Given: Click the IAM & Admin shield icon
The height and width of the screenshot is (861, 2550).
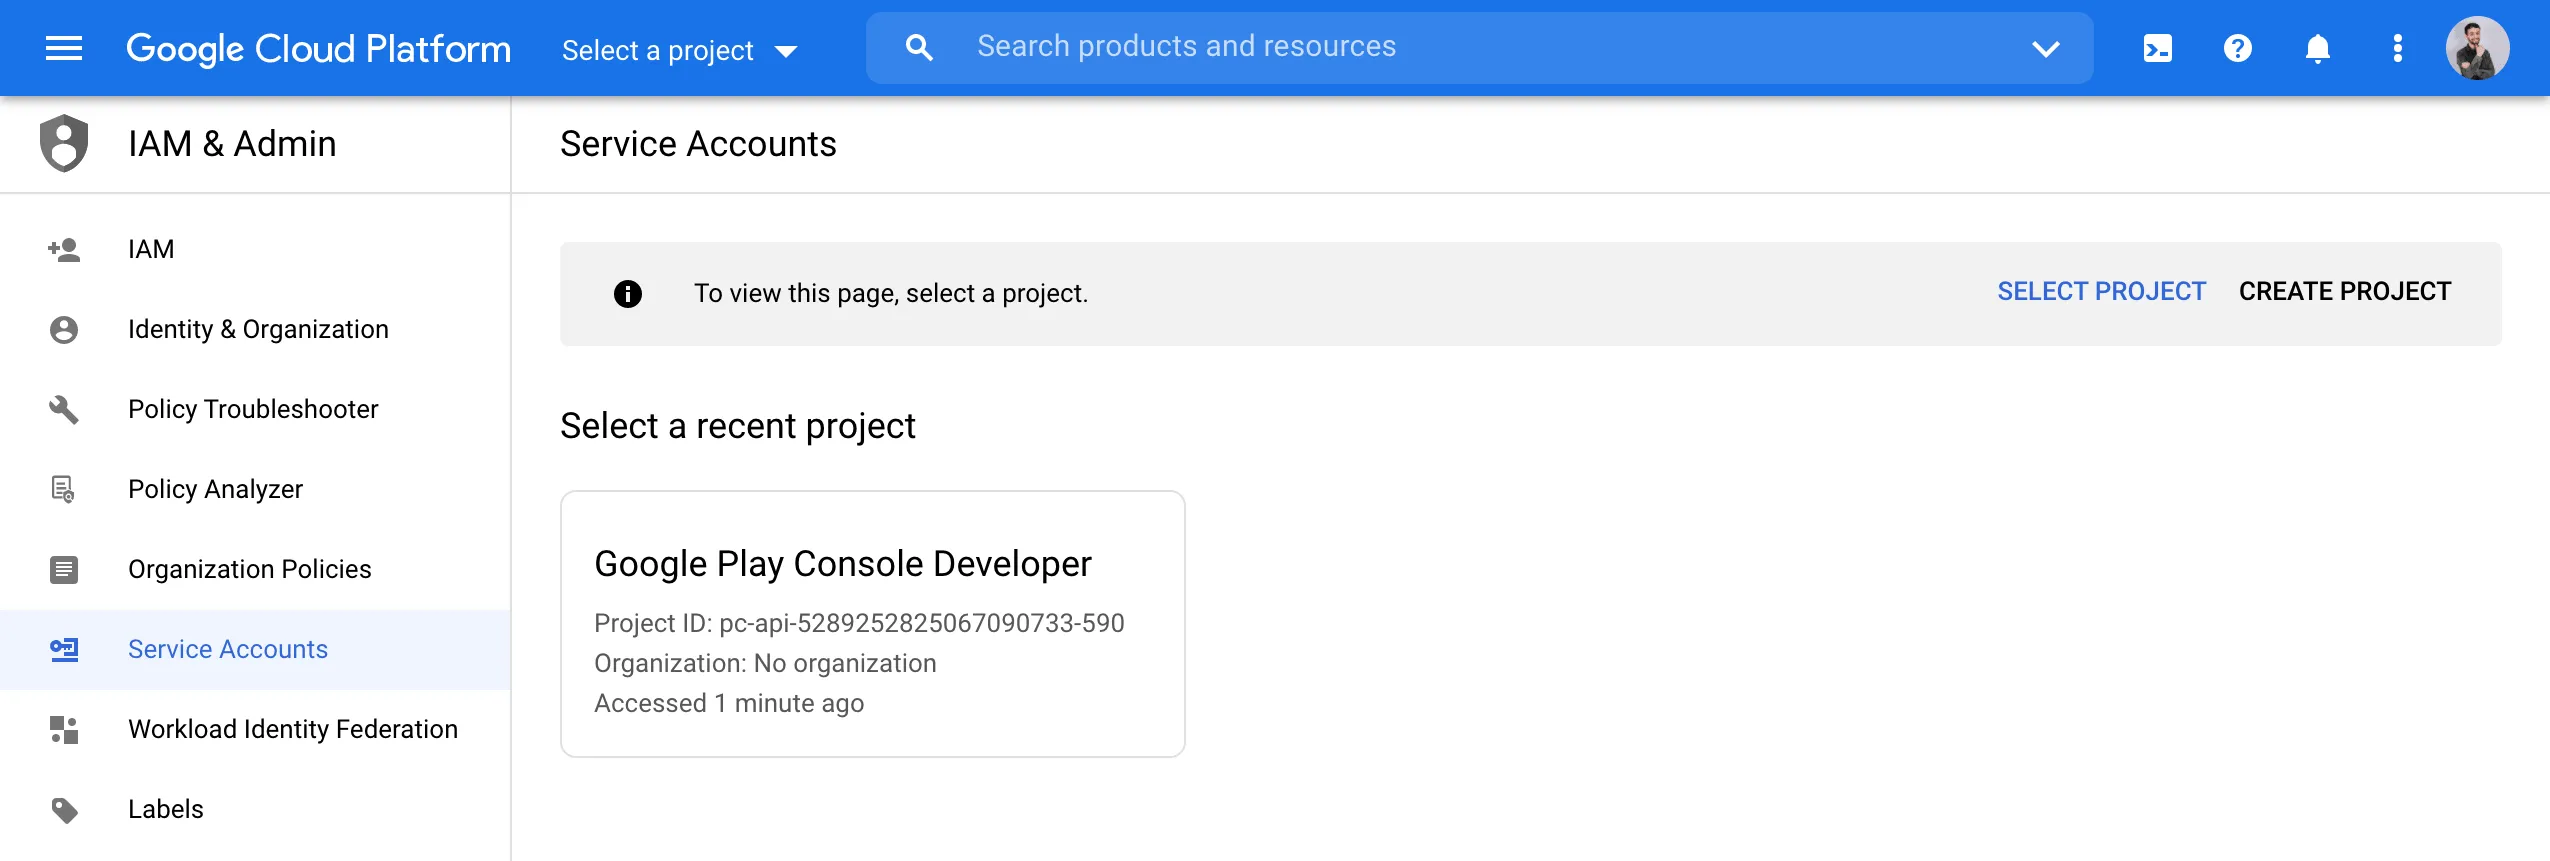Looking at the screenshot, I should tap(64, 143).
